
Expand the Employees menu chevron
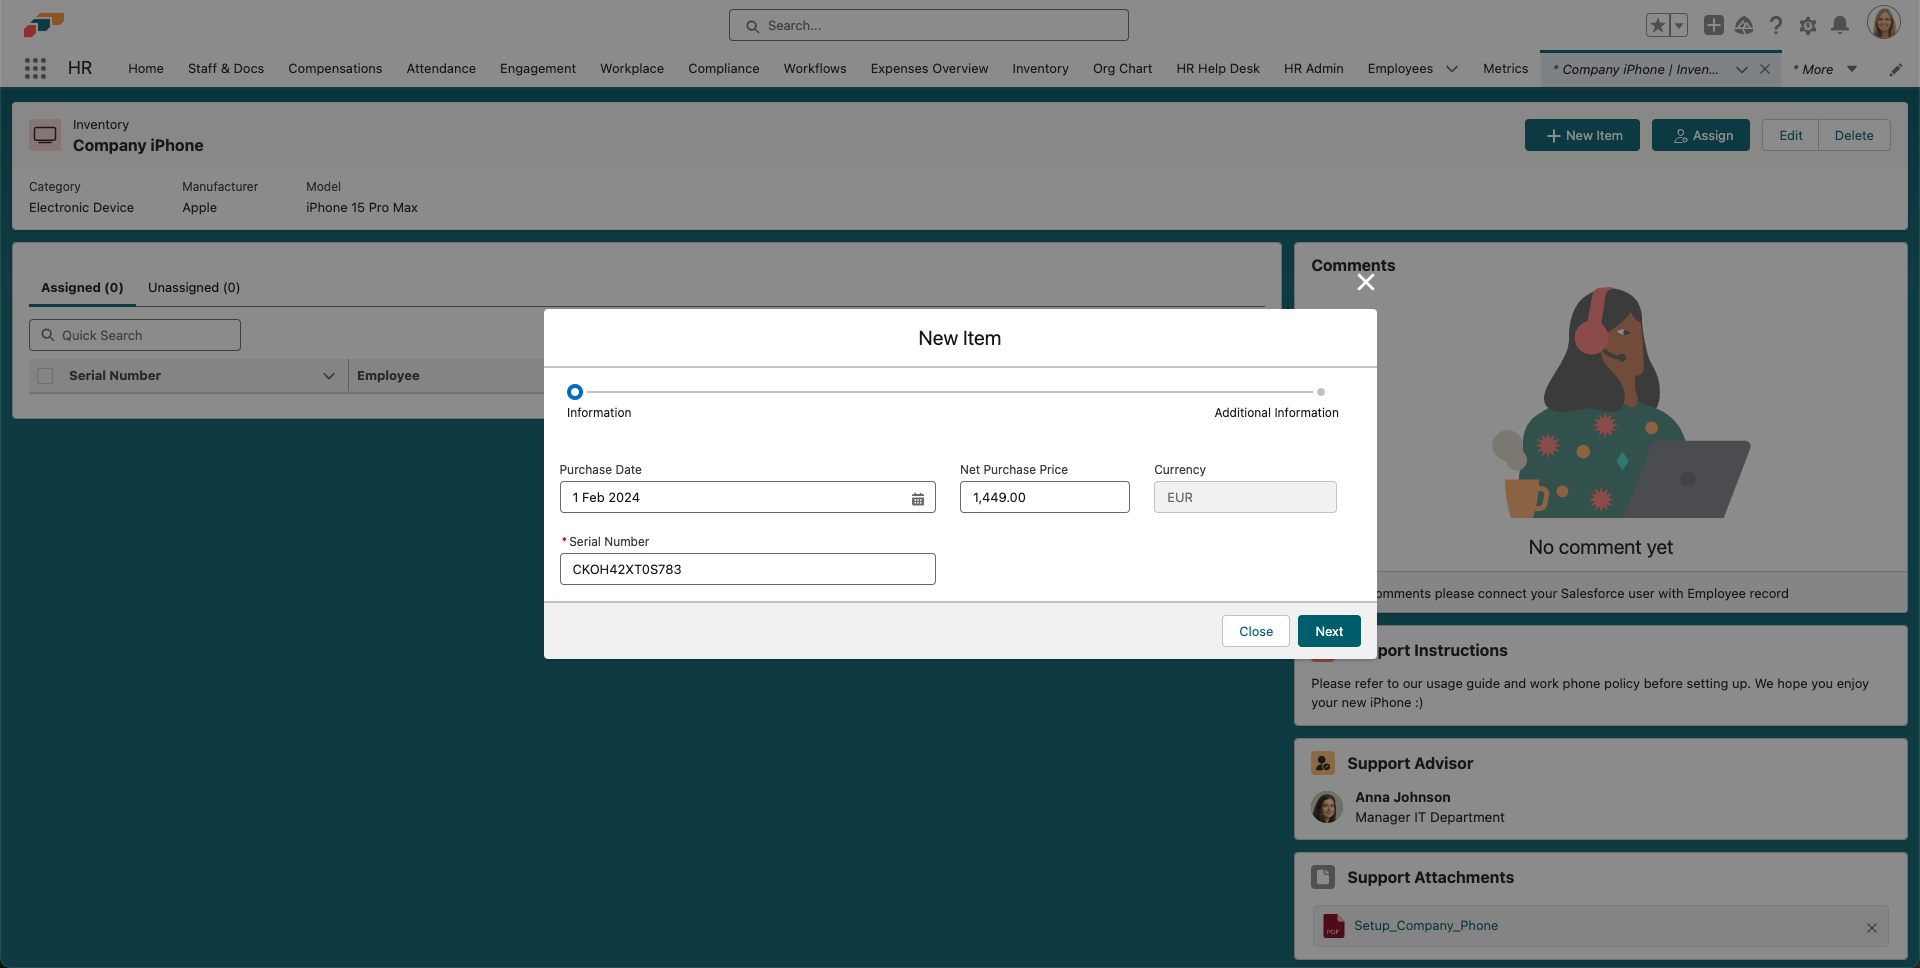(1452, 69)
